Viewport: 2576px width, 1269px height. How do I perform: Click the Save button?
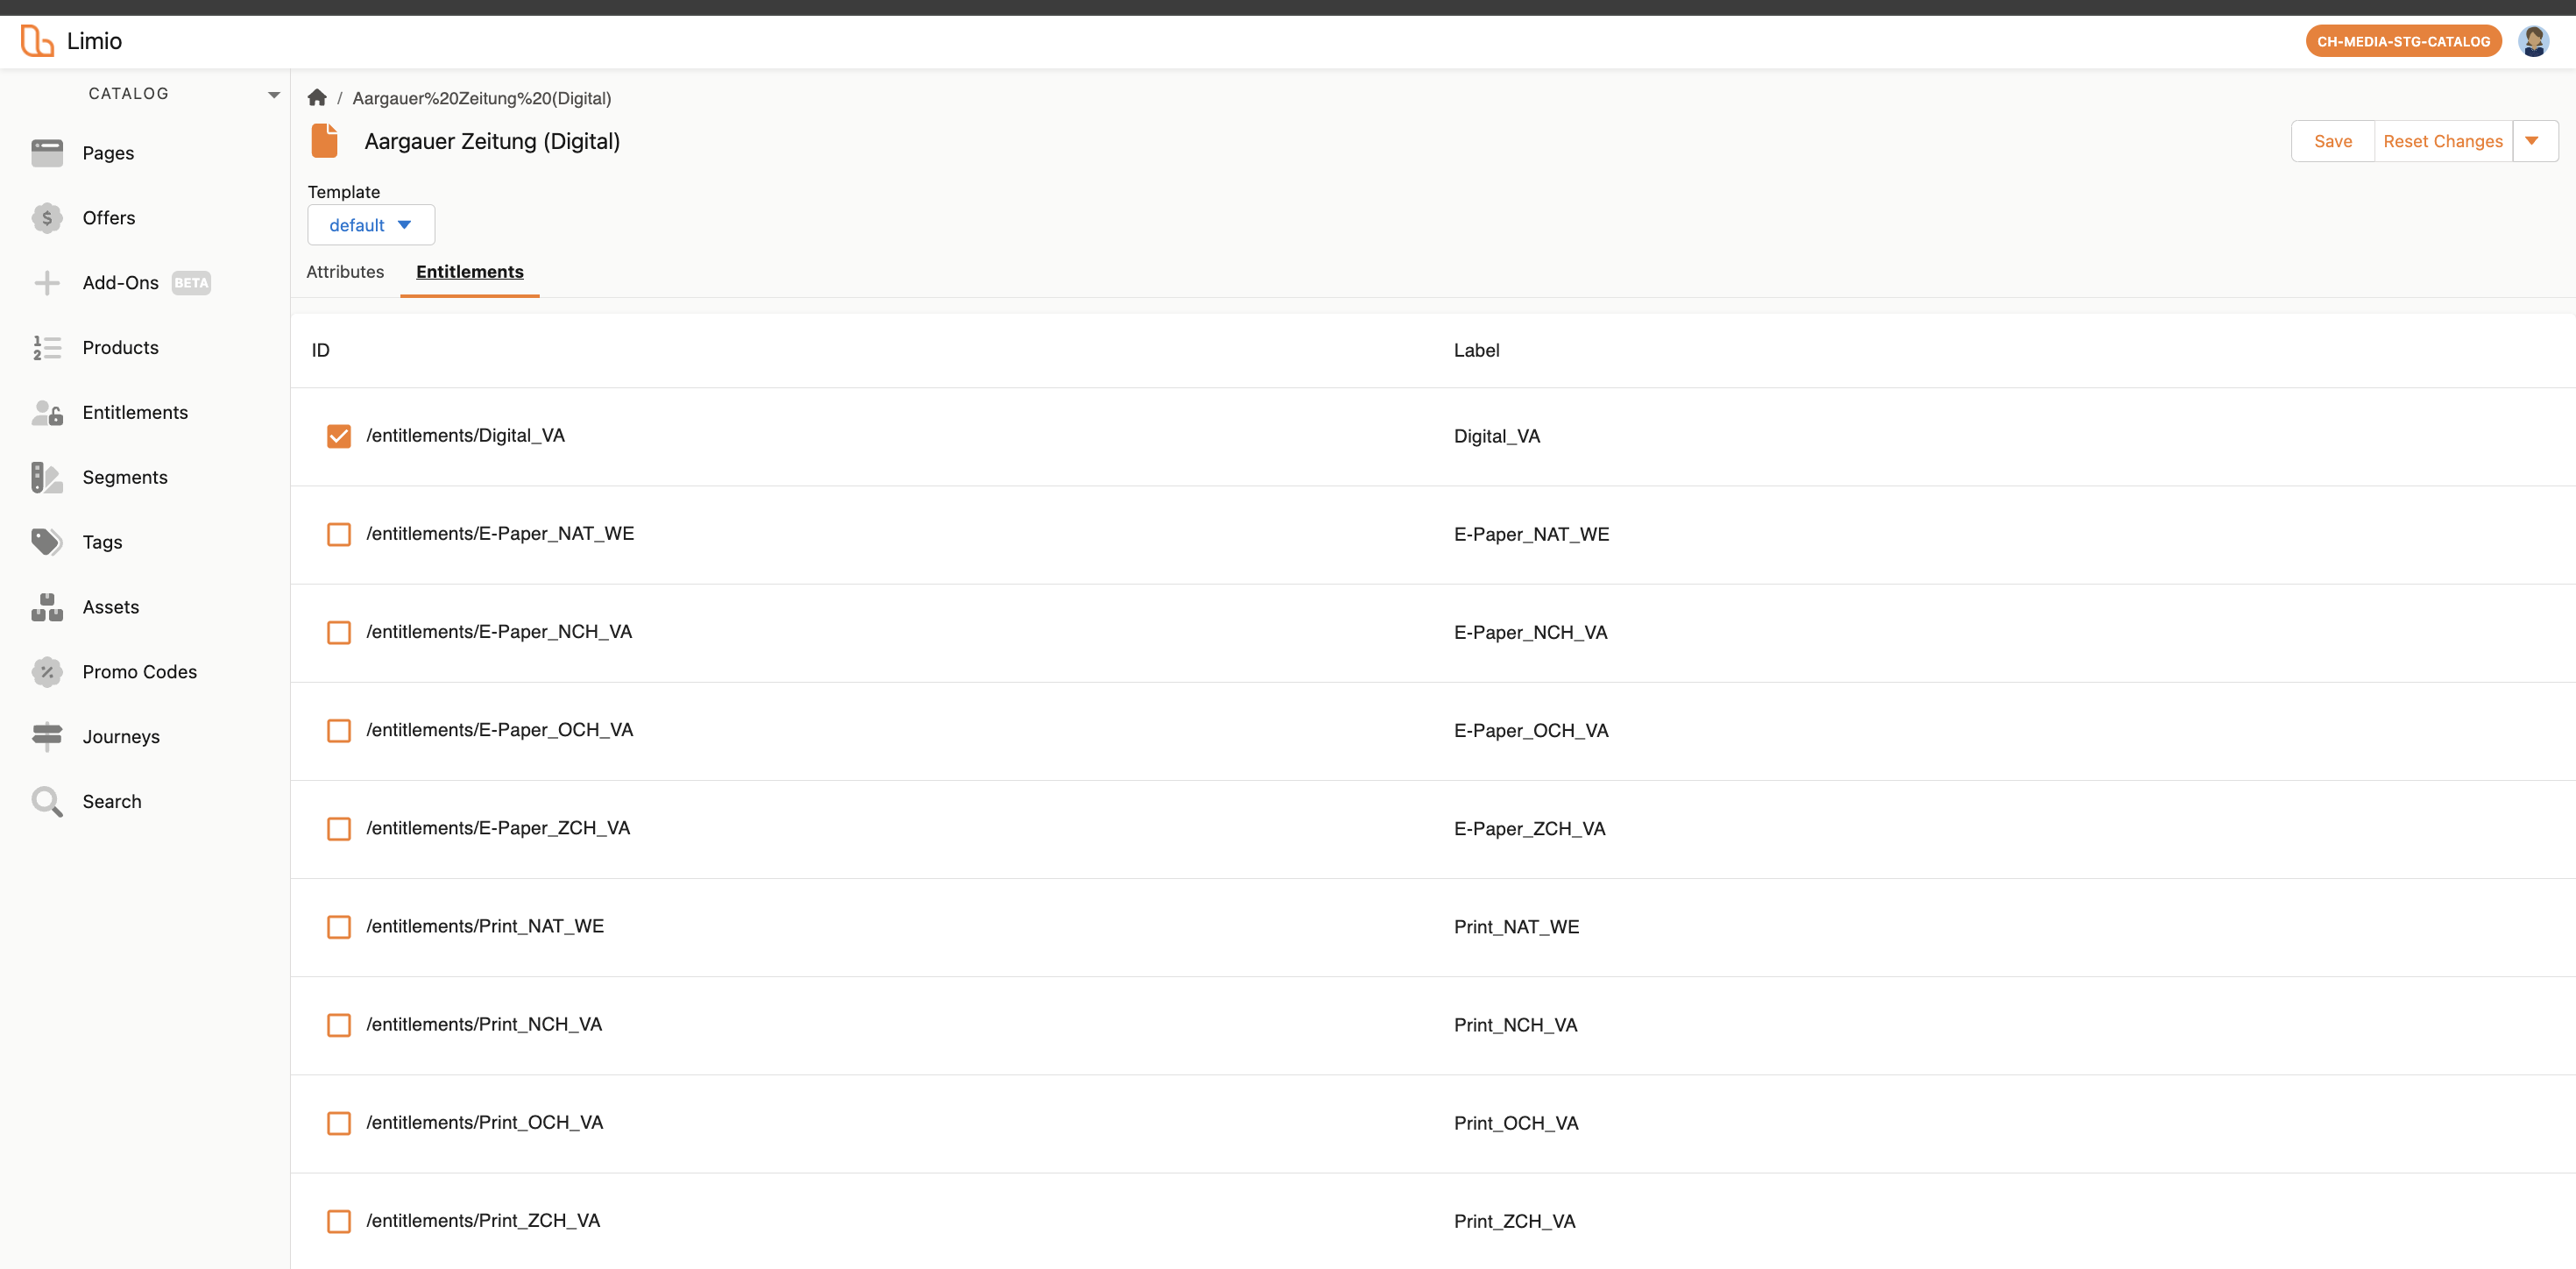pyautogui.click(x=2332, y=141)
